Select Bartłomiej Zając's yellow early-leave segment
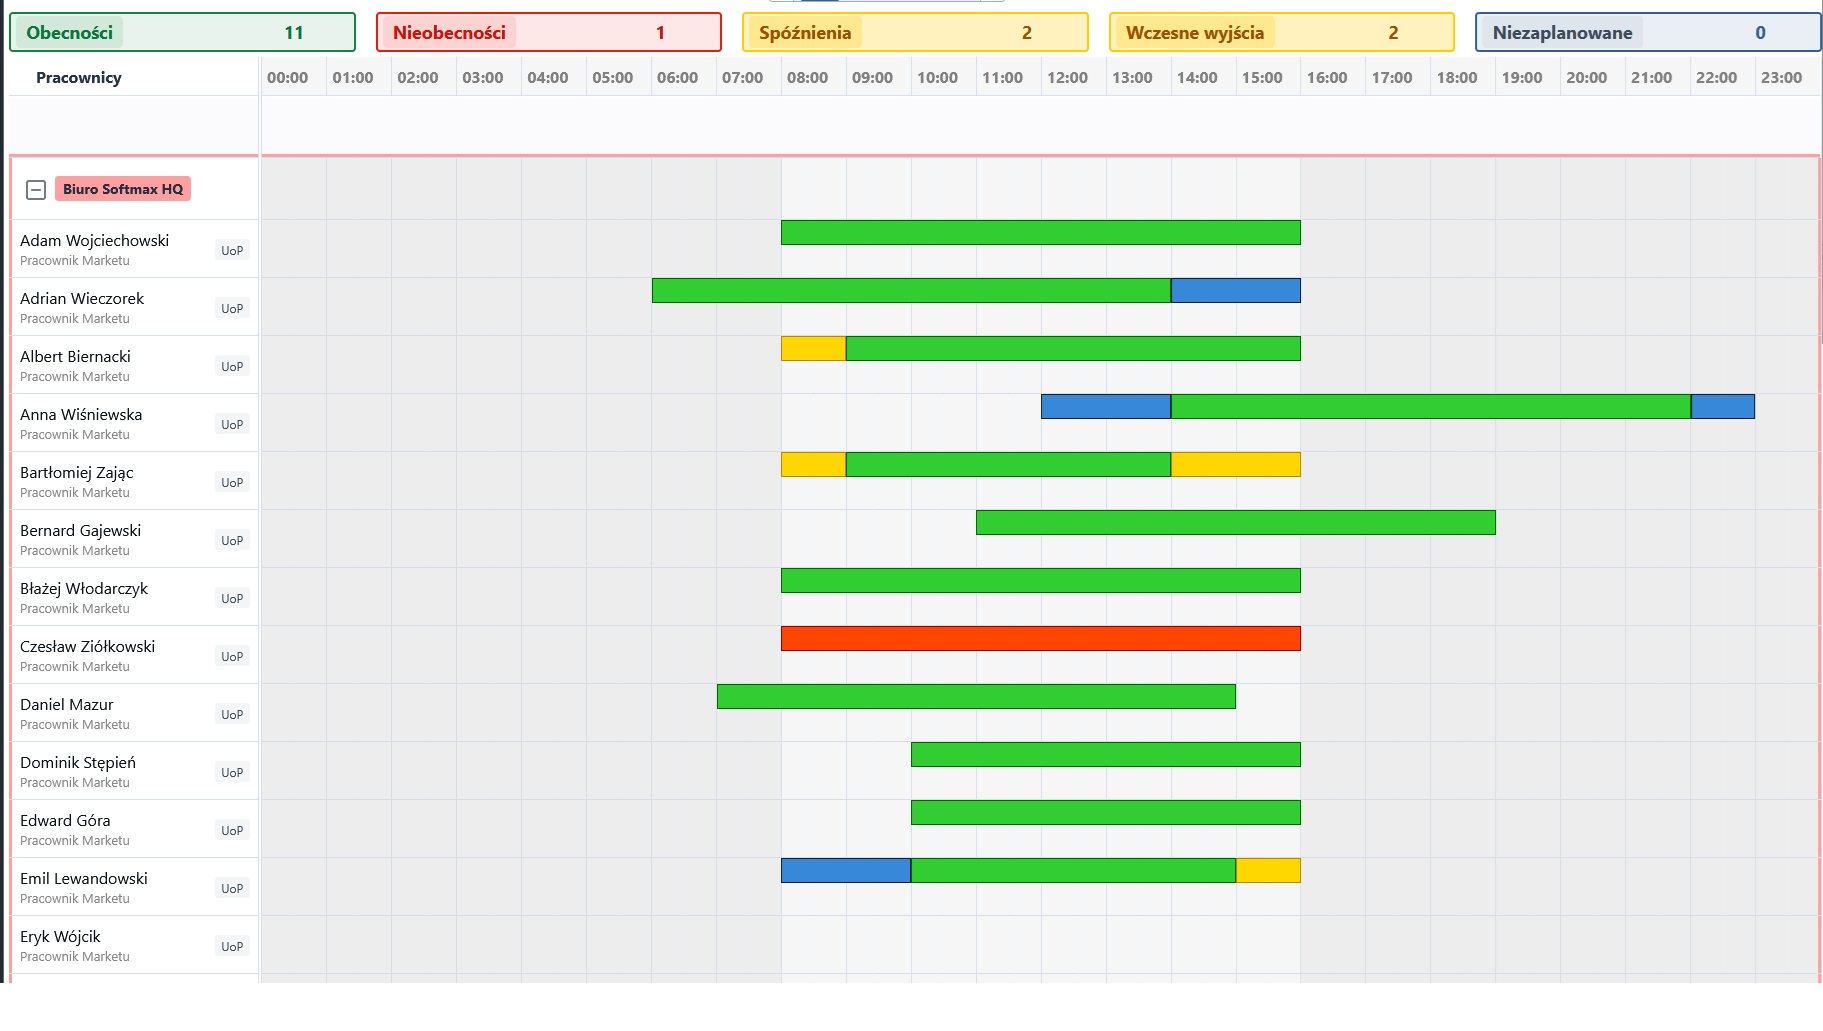The height and width of the screenshot is (1031, 1823). pyautogui.click(x=1236, y=464)
